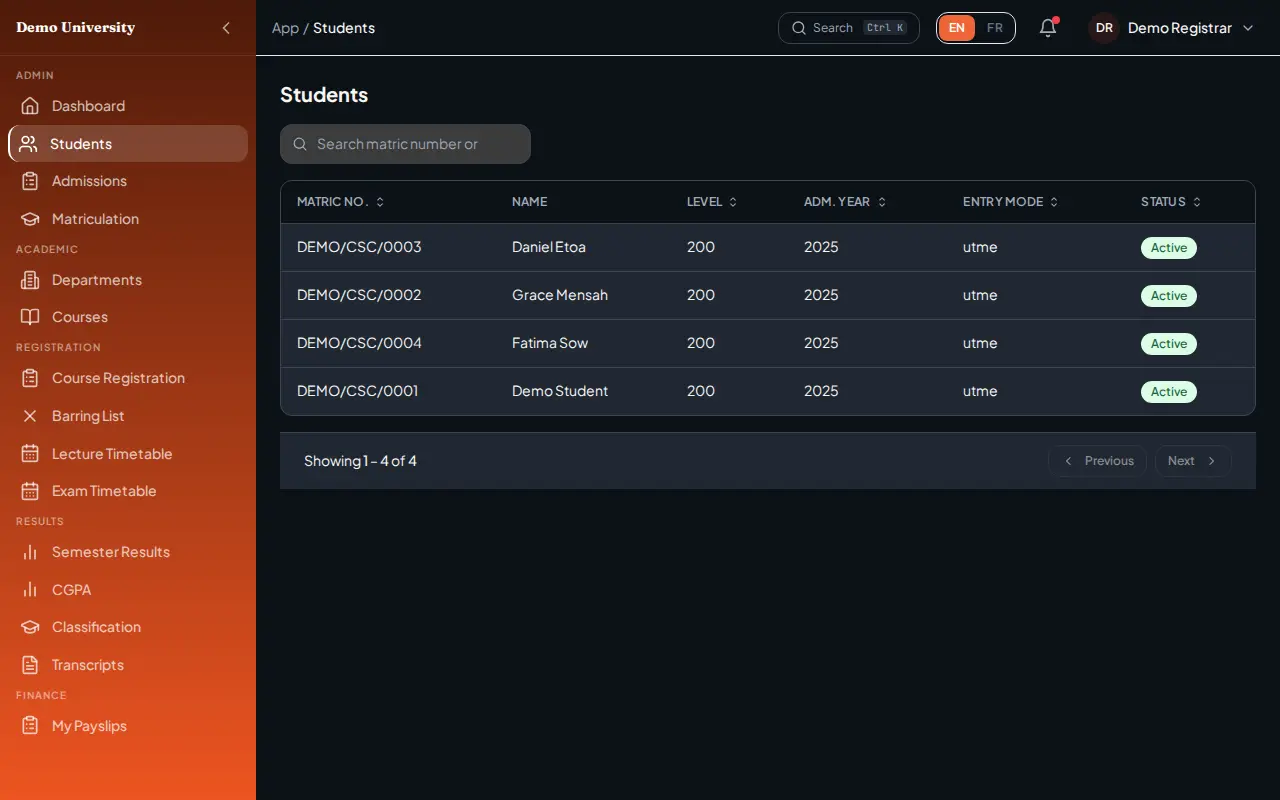Click the Course Registration clipboard icon

point(30,378)
